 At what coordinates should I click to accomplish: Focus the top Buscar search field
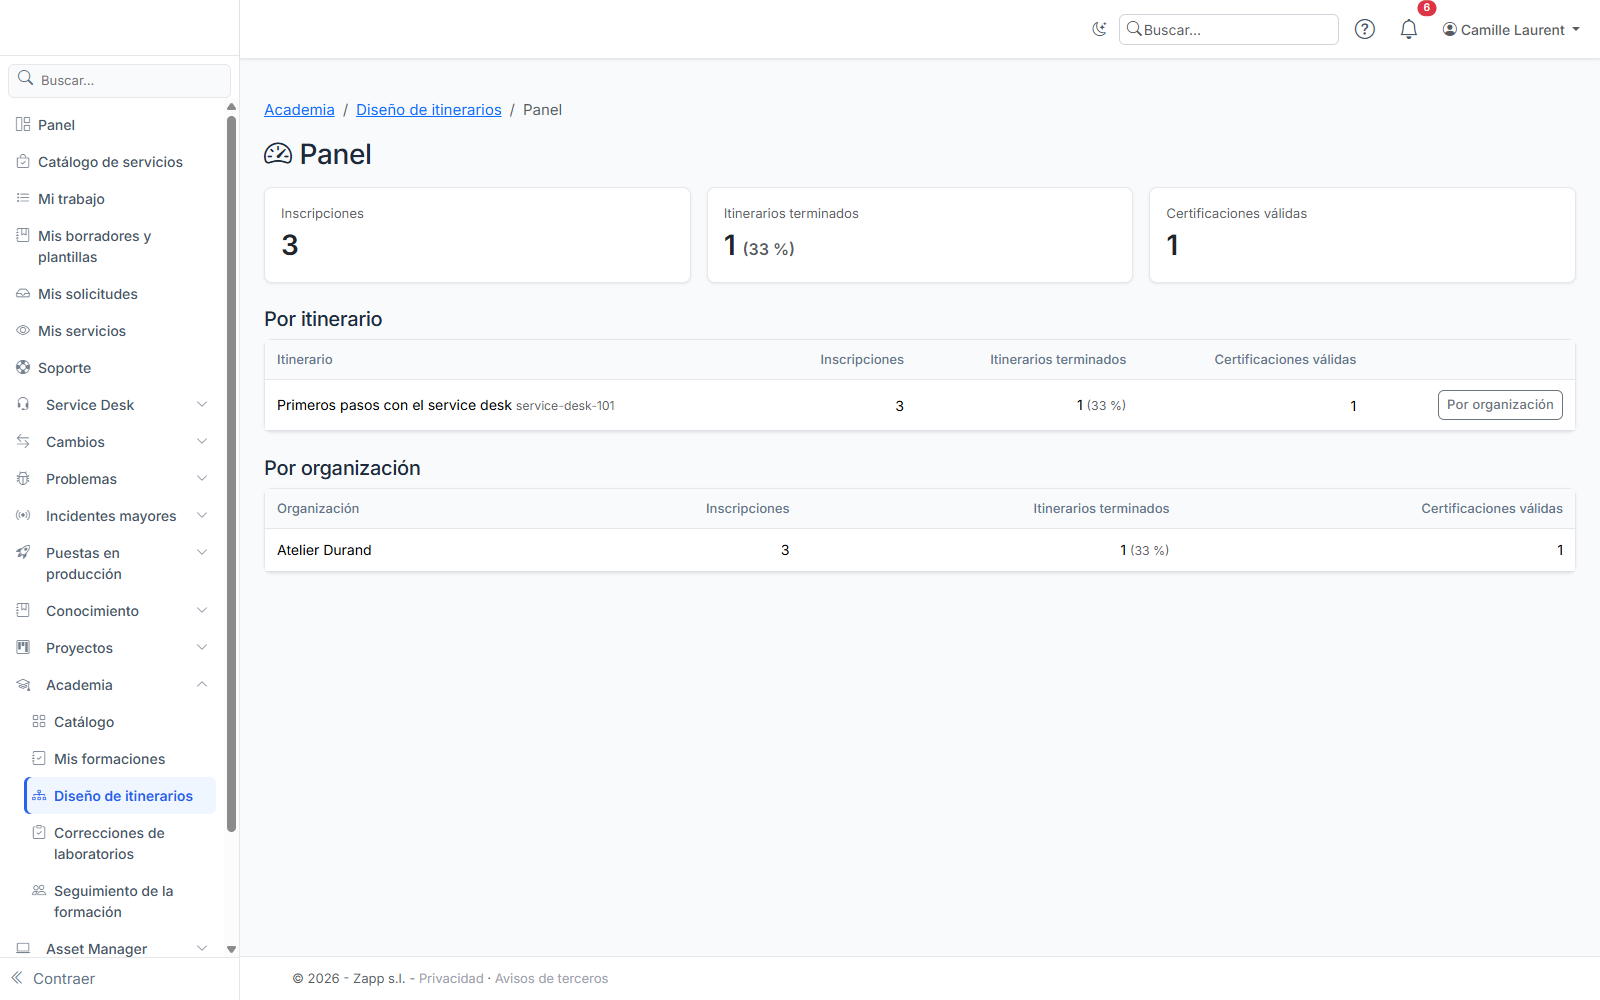point(1229,30)
